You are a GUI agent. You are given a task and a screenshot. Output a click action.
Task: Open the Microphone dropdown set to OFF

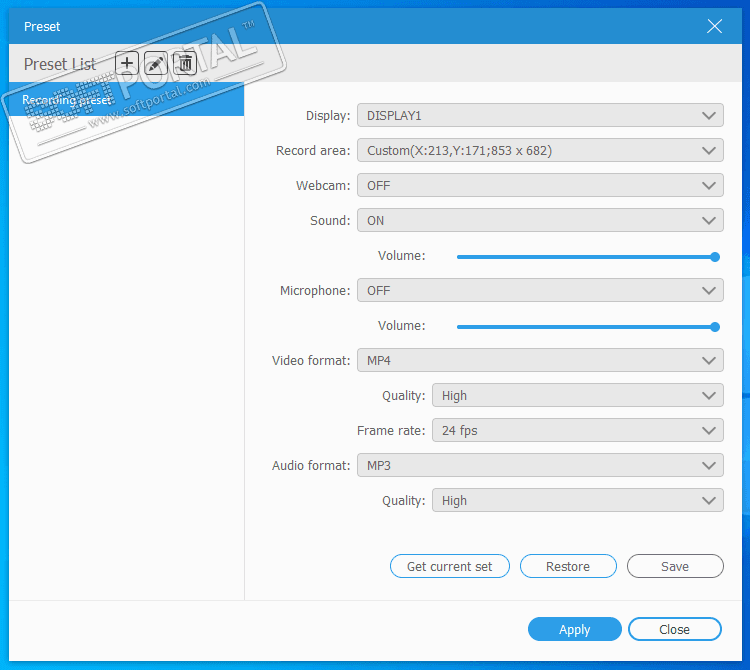[x=540, y=290]
